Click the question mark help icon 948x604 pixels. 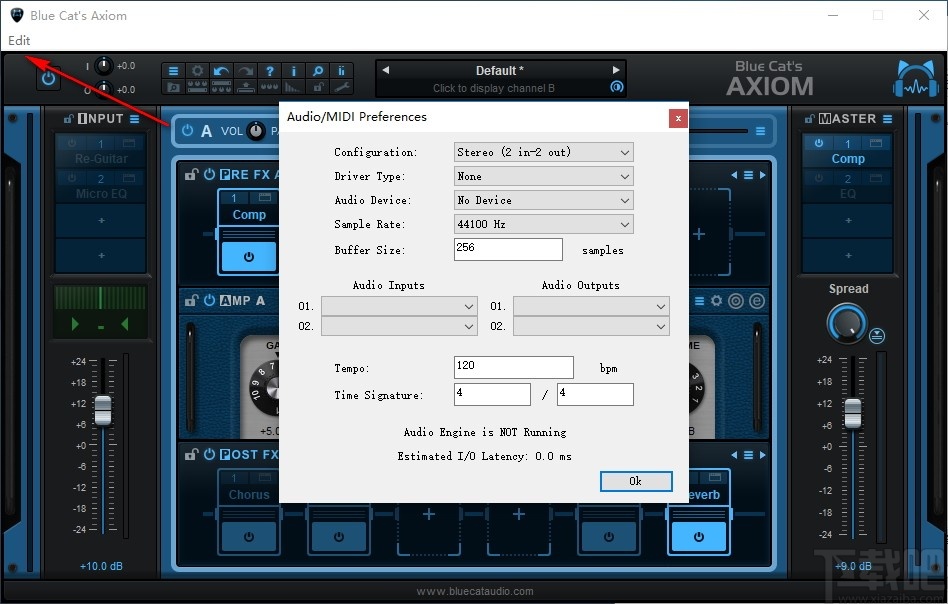click(269, 71)
